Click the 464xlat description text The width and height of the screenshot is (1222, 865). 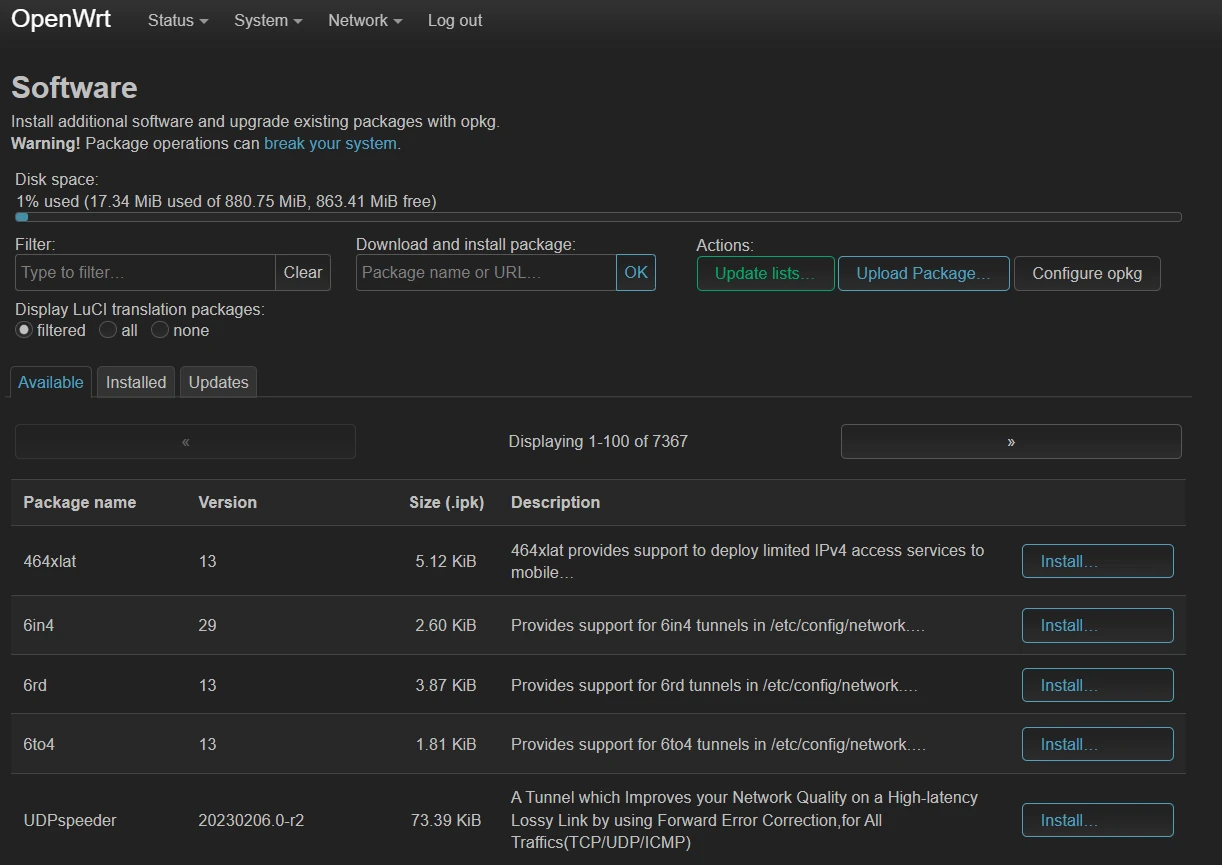(x=748, y=561)
